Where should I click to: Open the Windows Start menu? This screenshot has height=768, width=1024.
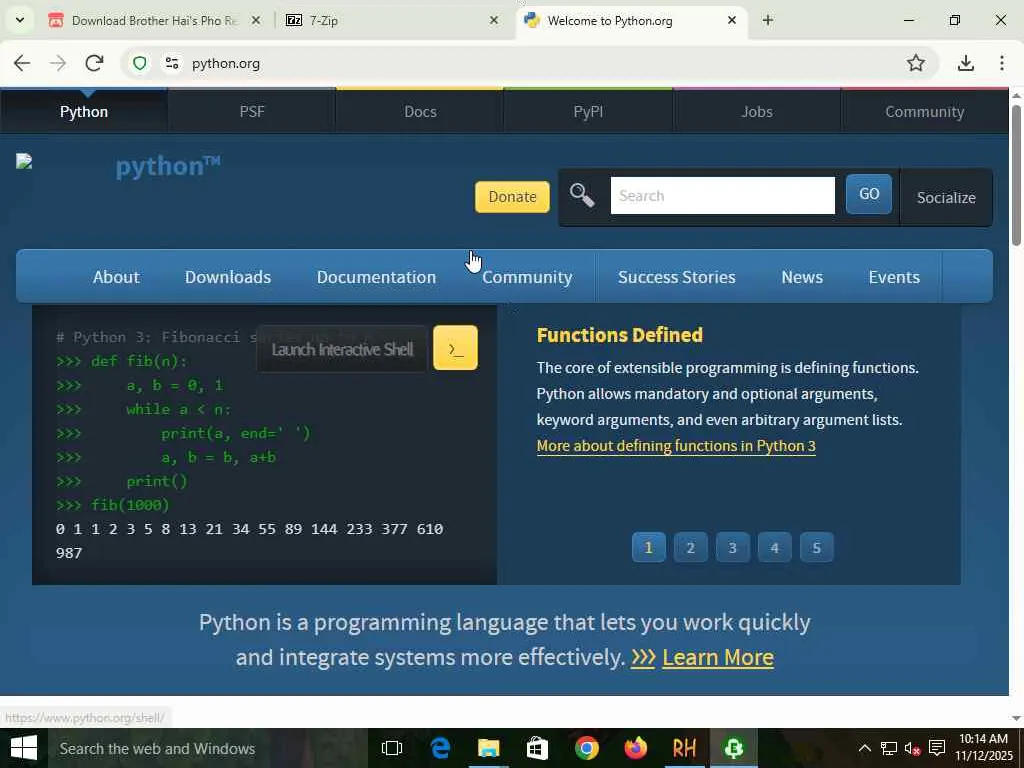pyautogui.click(x=24, y=748)
